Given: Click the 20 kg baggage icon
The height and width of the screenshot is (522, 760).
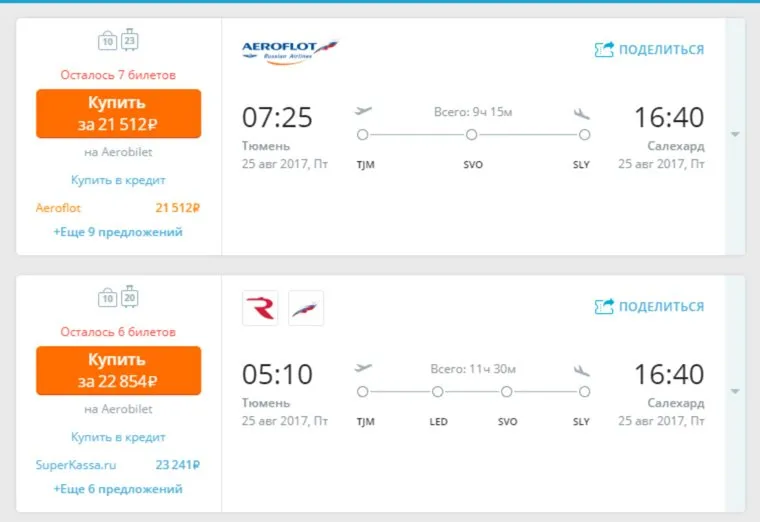Looking at the screenshot, I should click(x=130, y=297).
